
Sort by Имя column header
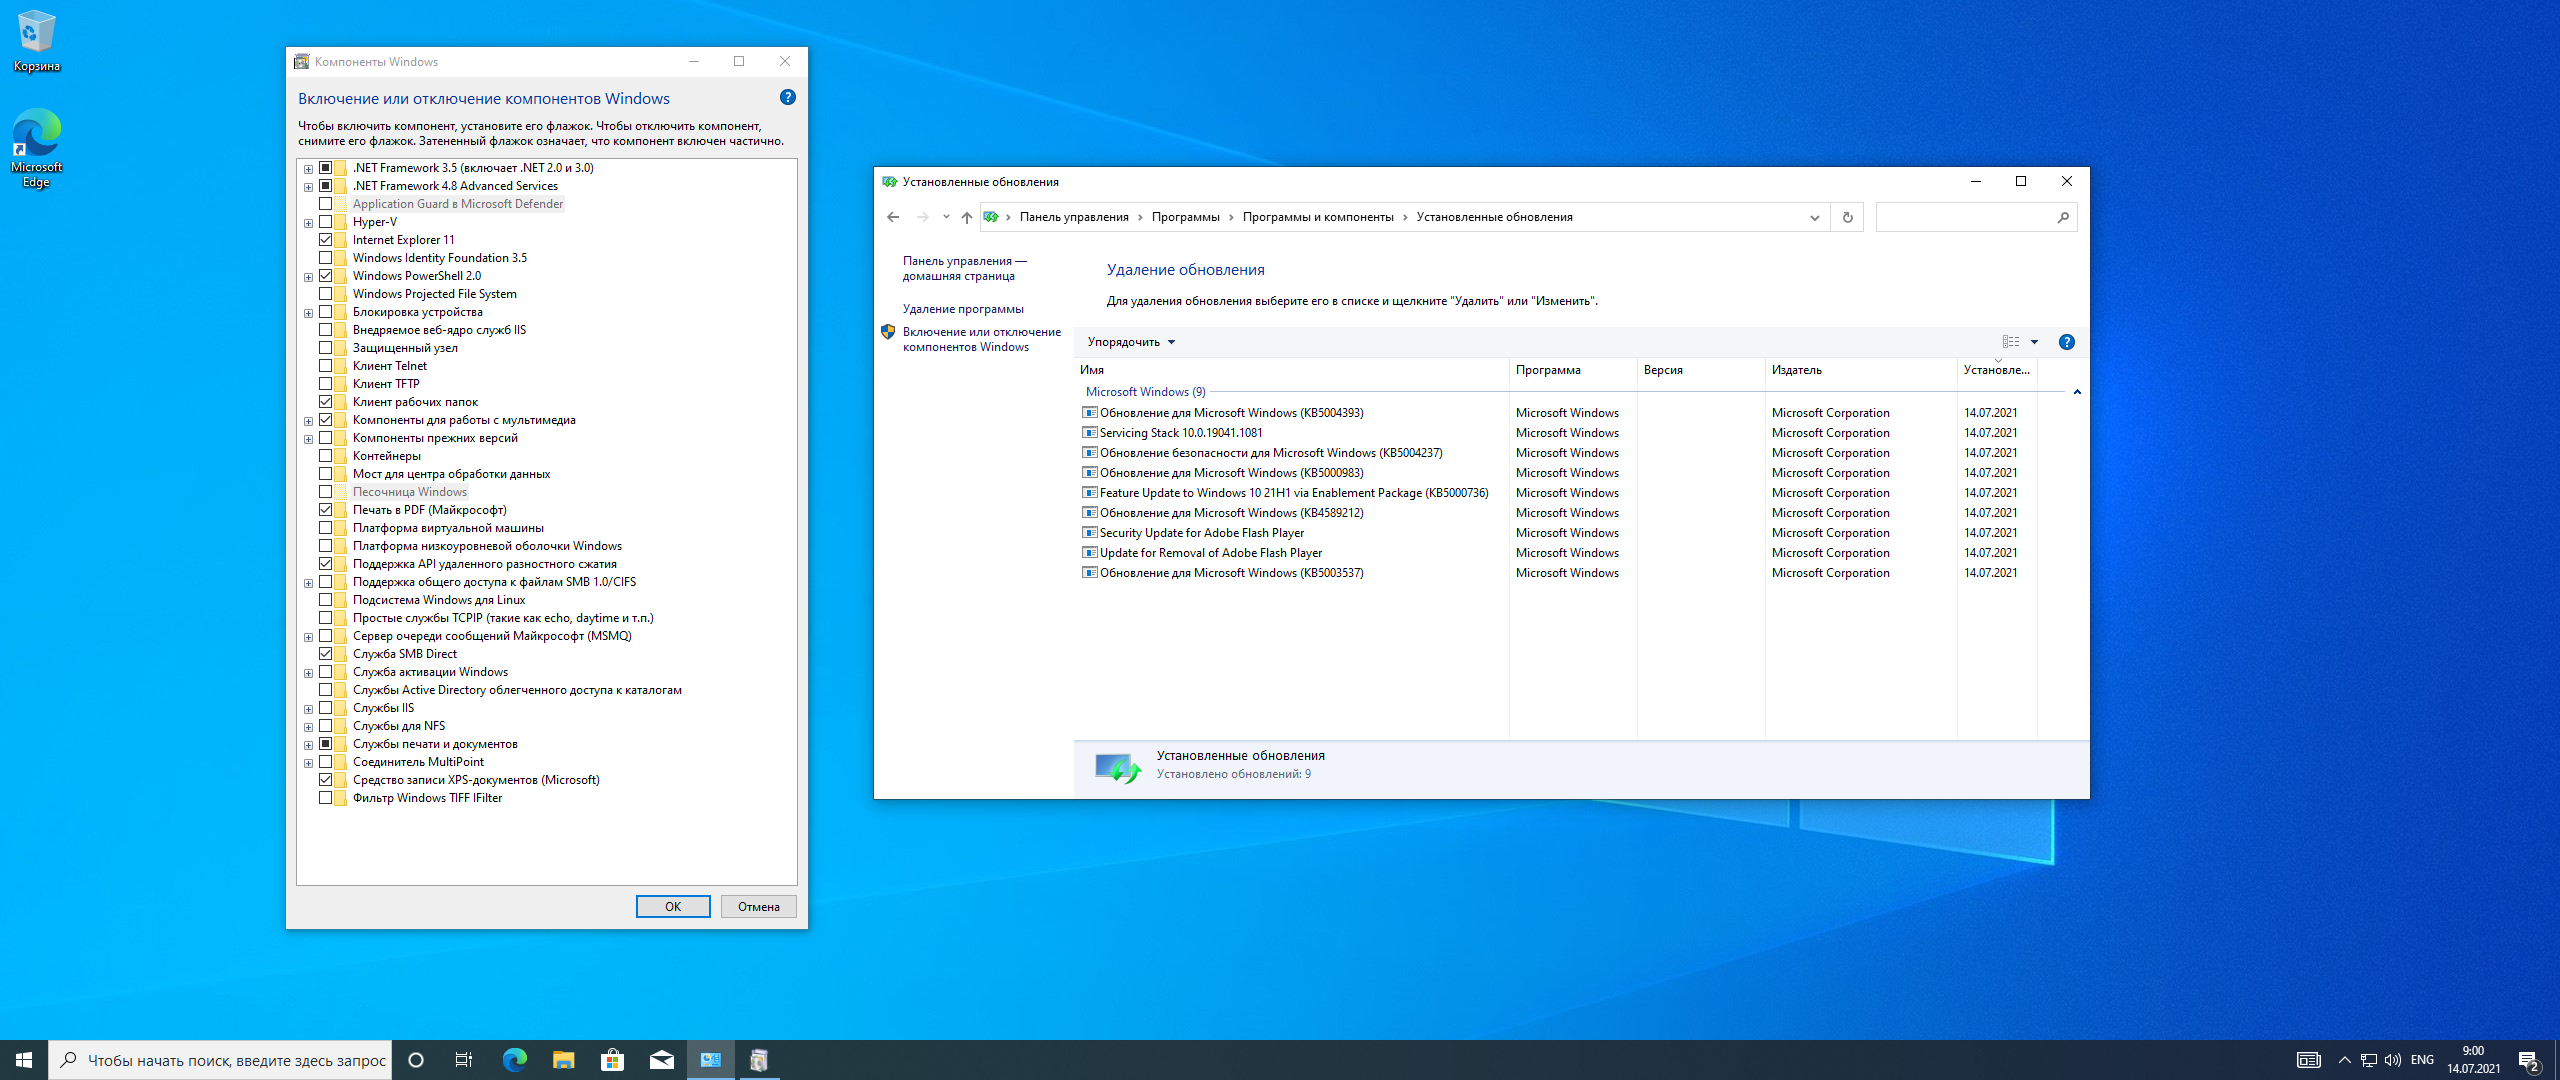(x=1292, y=370)
